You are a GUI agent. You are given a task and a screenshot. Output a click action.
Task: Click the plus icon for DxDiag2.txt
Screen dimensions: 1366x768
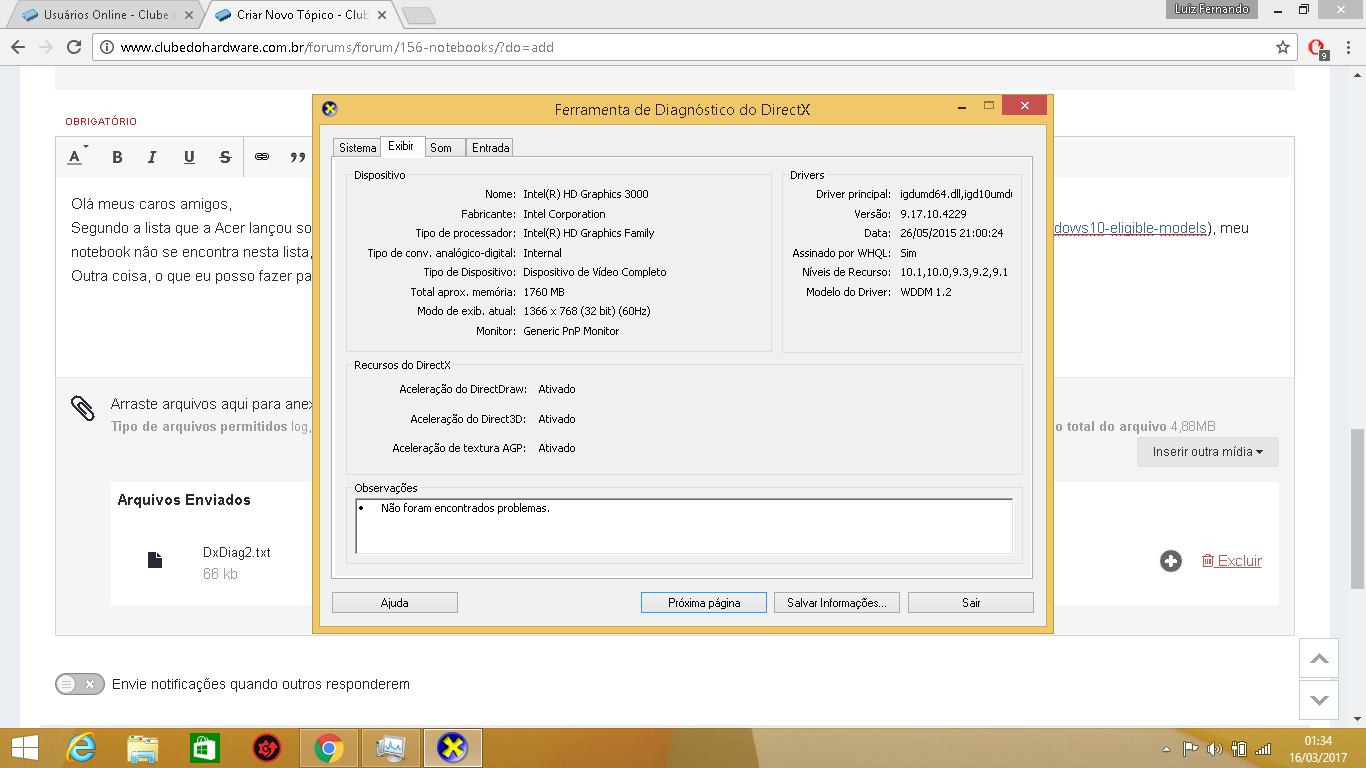tap(1171, 561)
